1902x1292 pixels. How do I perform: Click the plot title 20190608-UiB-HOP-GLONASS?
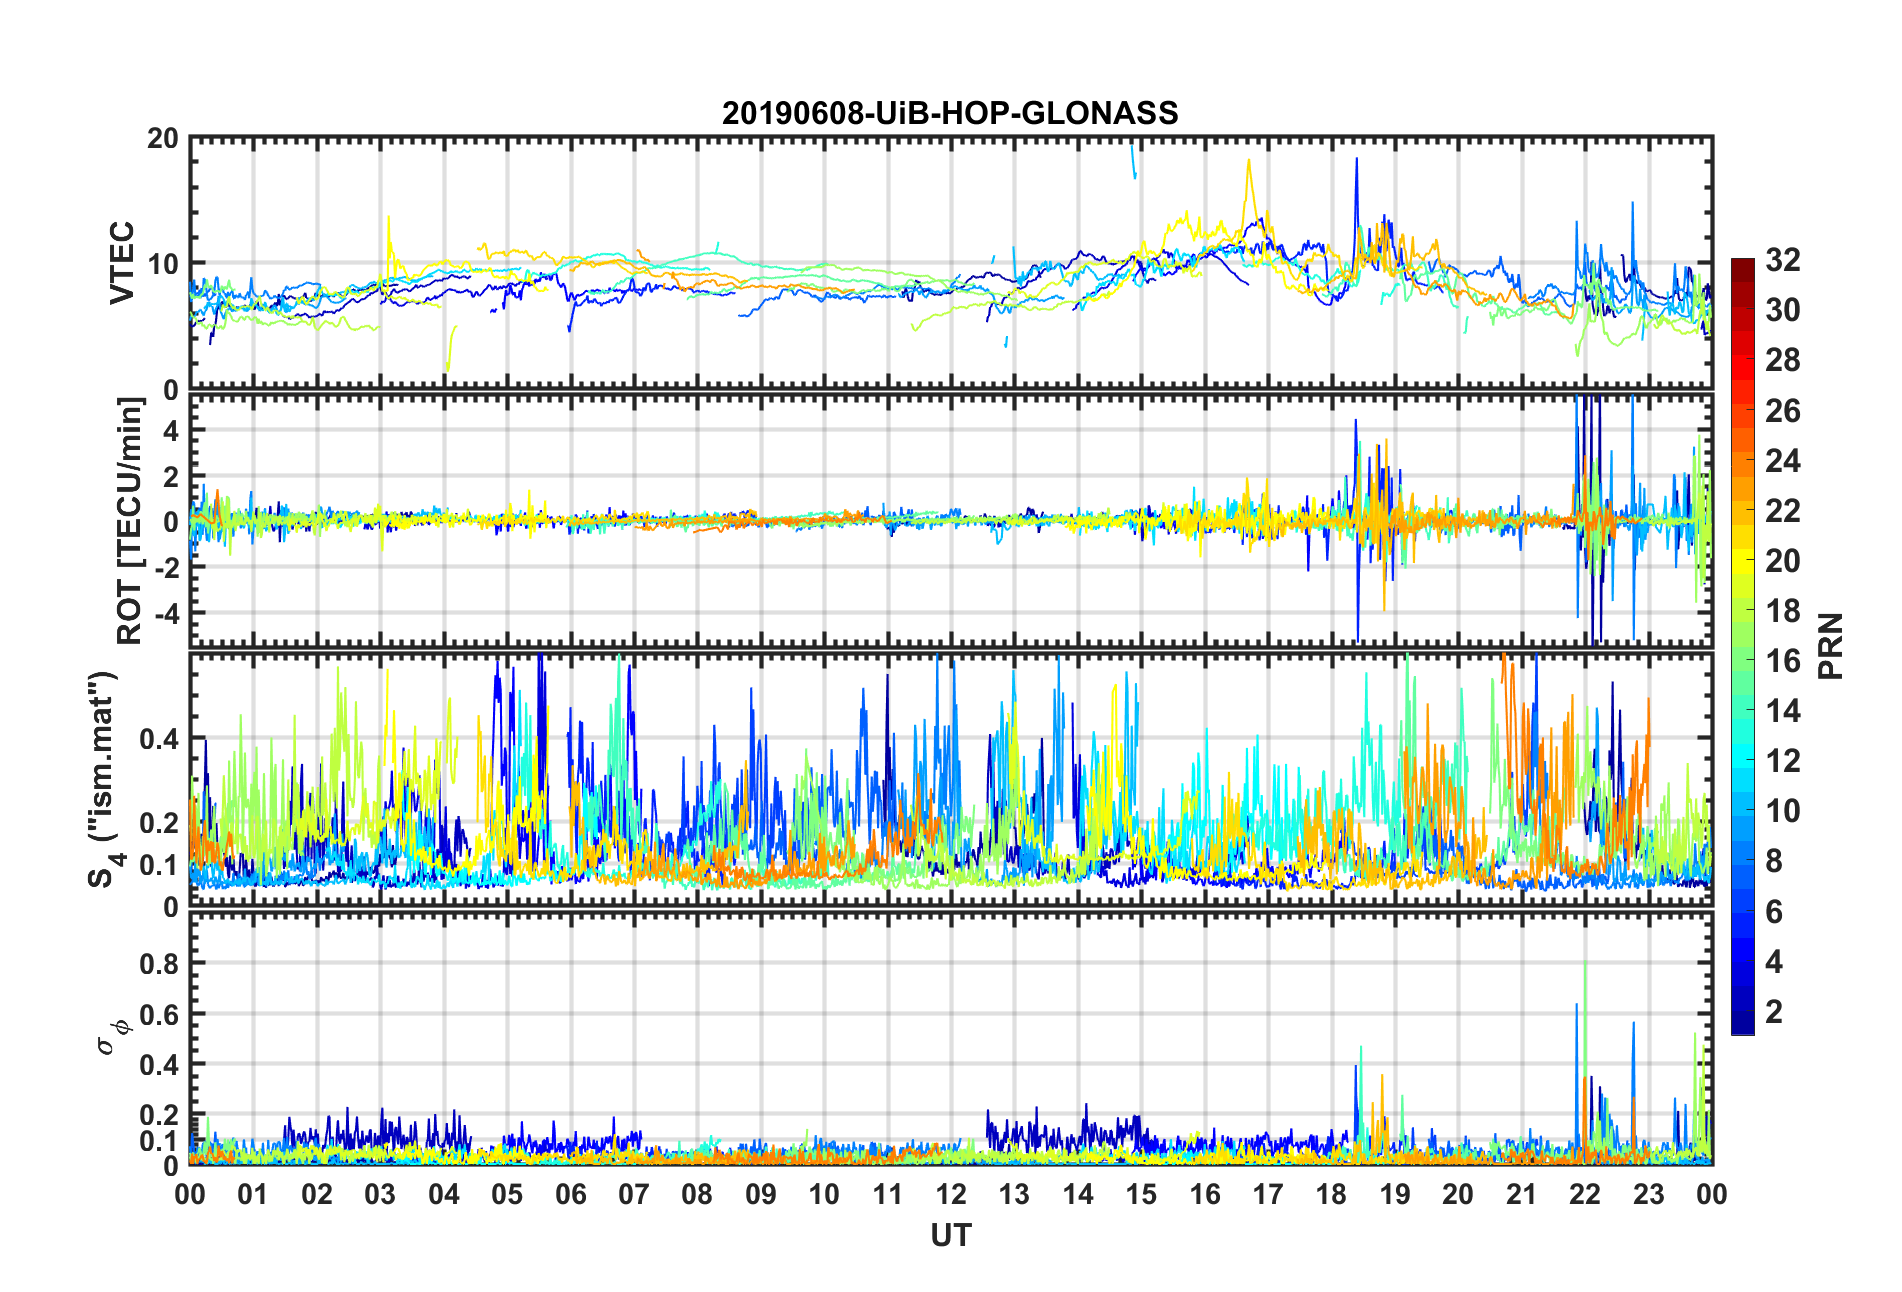point(950,113)
